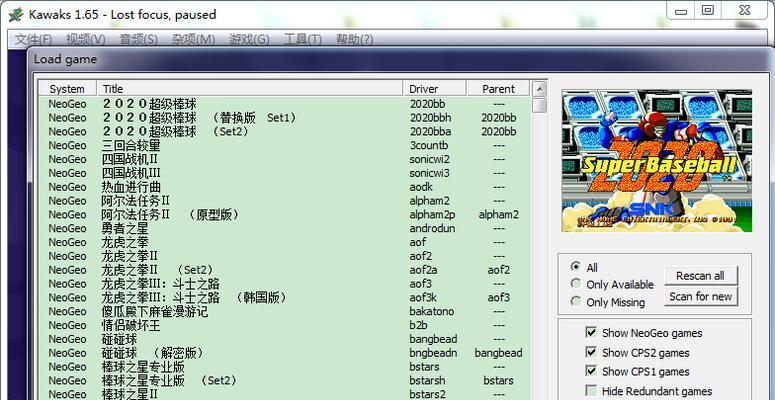Screen dimensions: 775x400
Task: Select the 棒球之星专业版 row with driver bstars
Action: 284,367
